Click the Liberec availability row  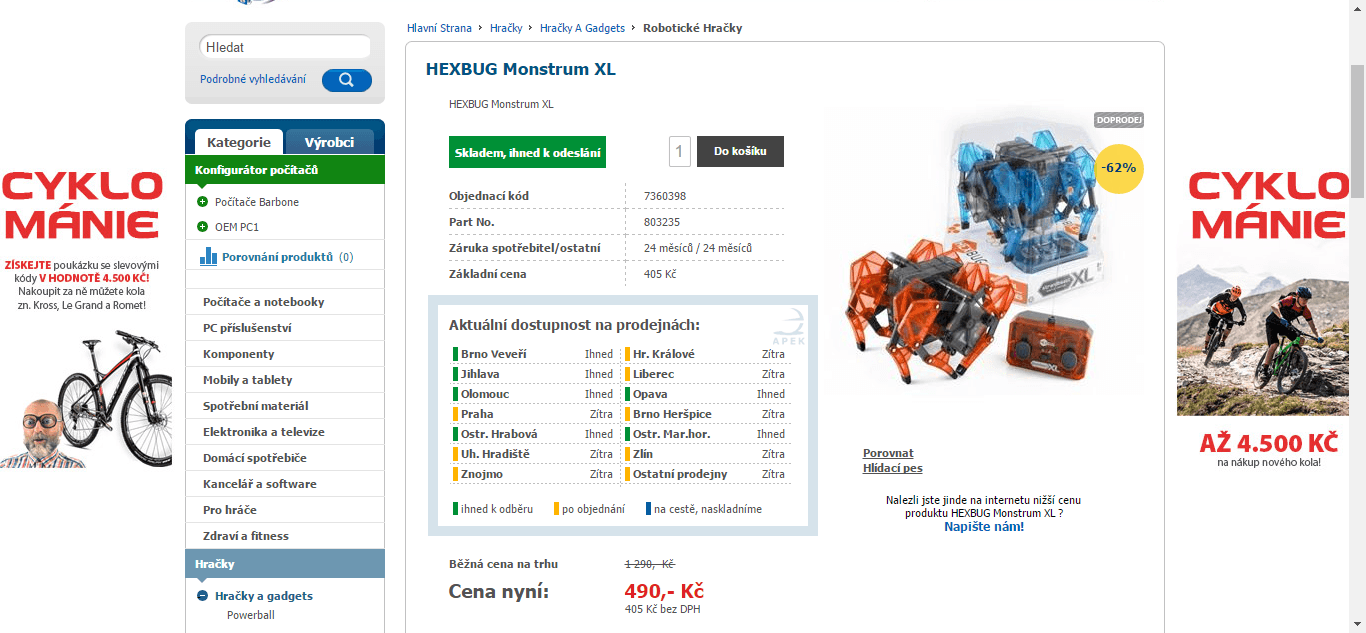tap(706, 374)
